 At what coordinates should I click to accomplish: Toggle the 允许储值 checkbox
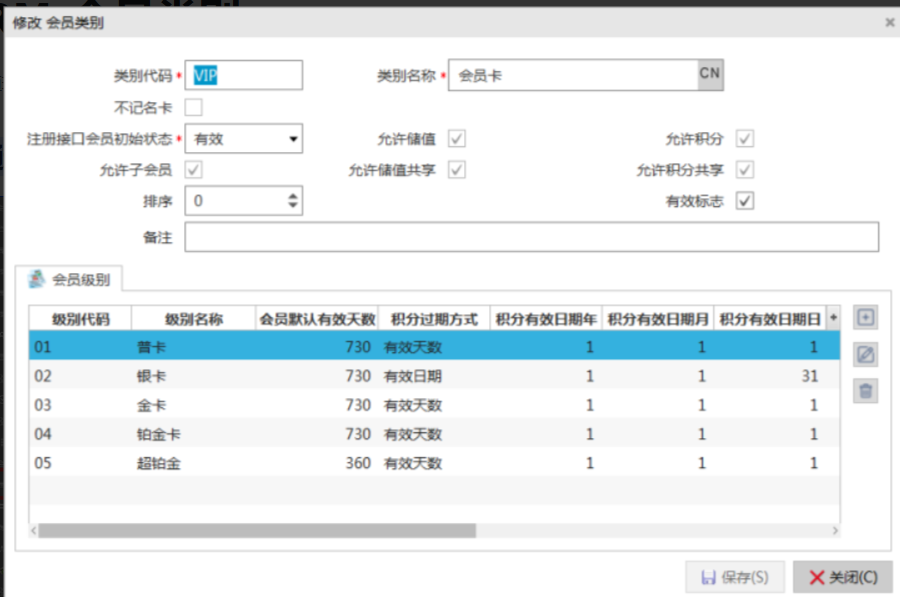point(456,139)
